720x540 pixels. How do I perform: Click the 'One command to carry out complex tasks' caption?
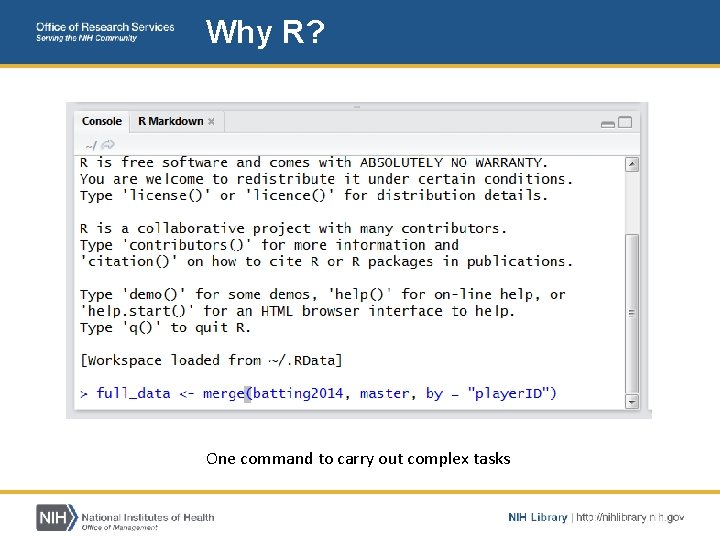[358, 458]
